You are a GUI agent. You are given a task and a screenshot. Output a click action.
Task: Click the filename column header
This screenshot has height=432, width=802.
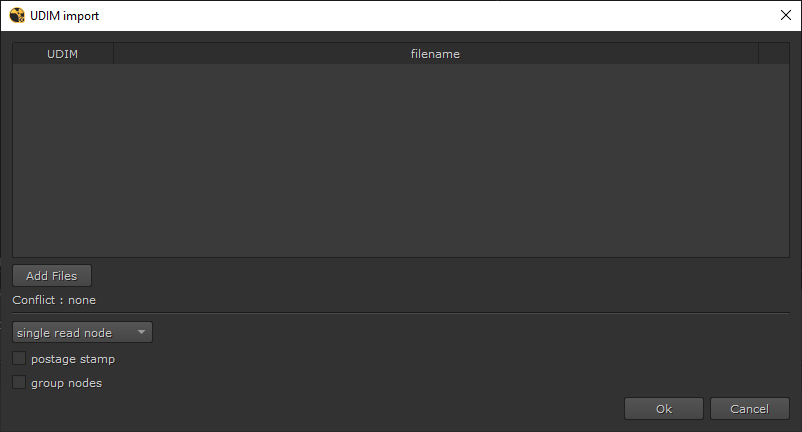point(435,54)
